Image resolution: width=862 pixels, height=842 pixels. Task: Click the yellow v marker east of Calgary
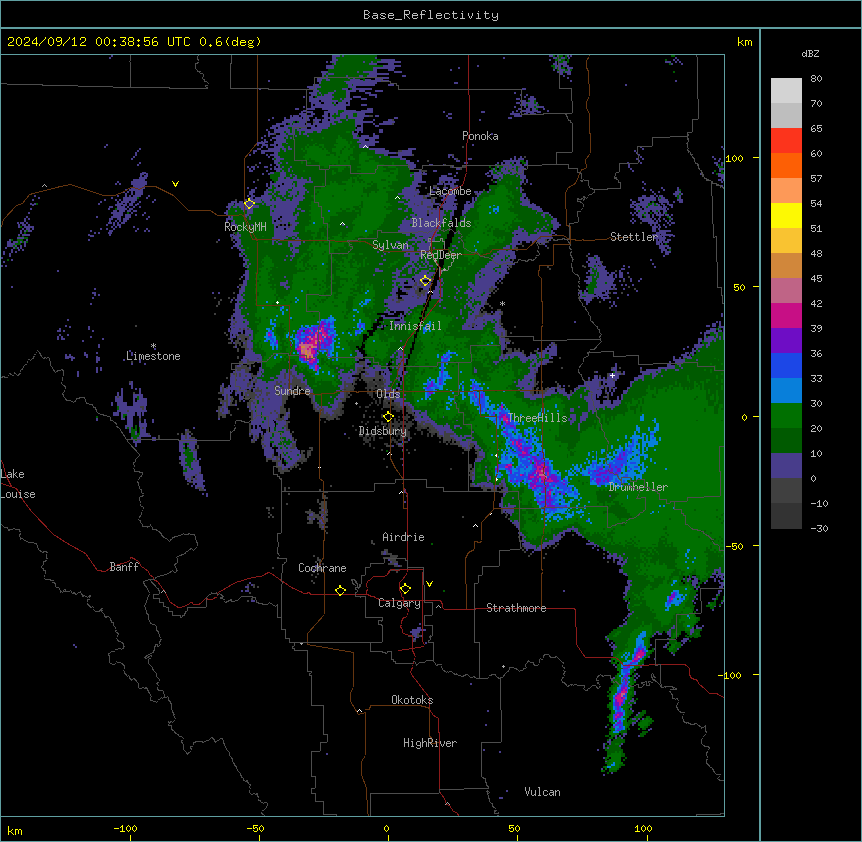pyautogui.click(x=429, y=584)
